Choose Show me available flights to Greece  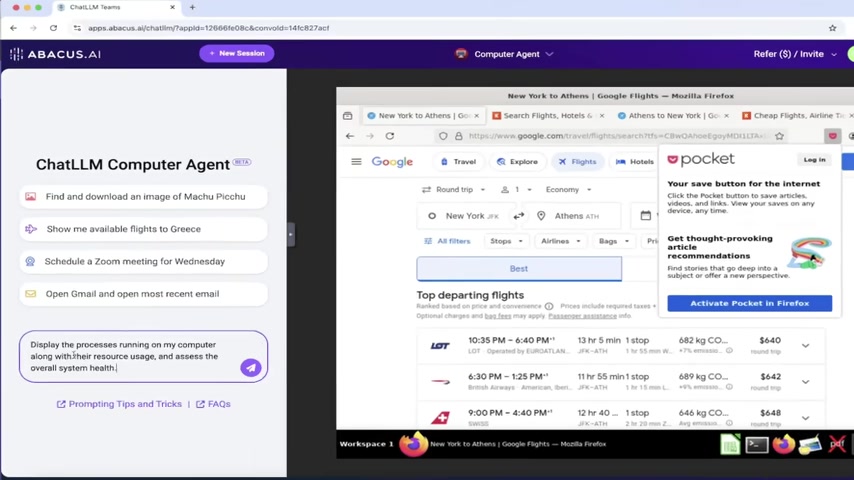pos(143,229)
